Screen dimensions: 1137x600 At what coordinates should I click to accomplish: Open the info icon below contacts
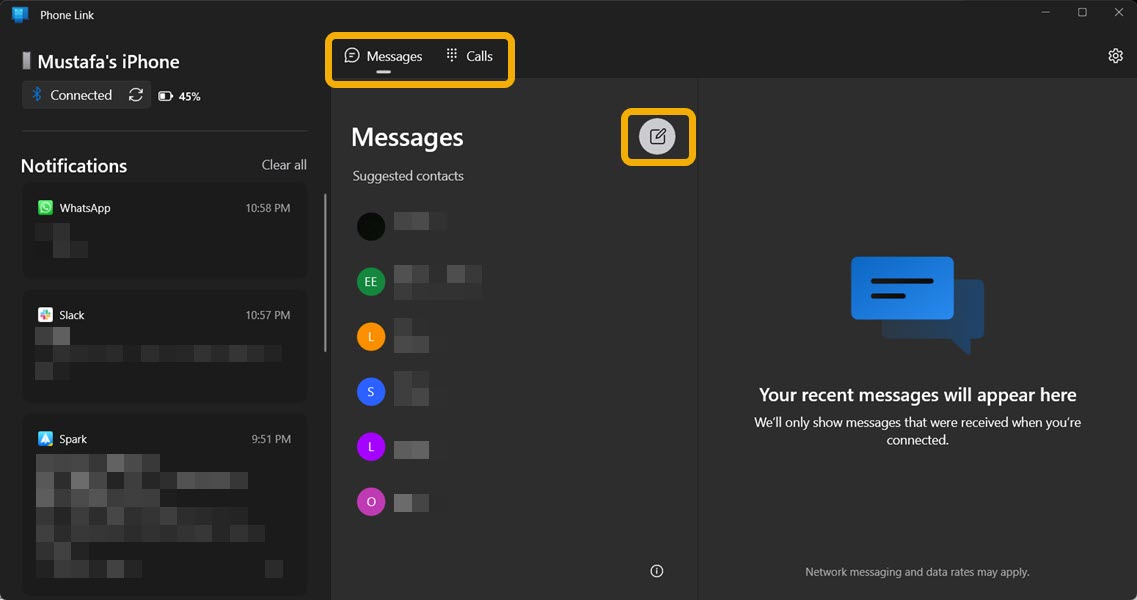656,571
